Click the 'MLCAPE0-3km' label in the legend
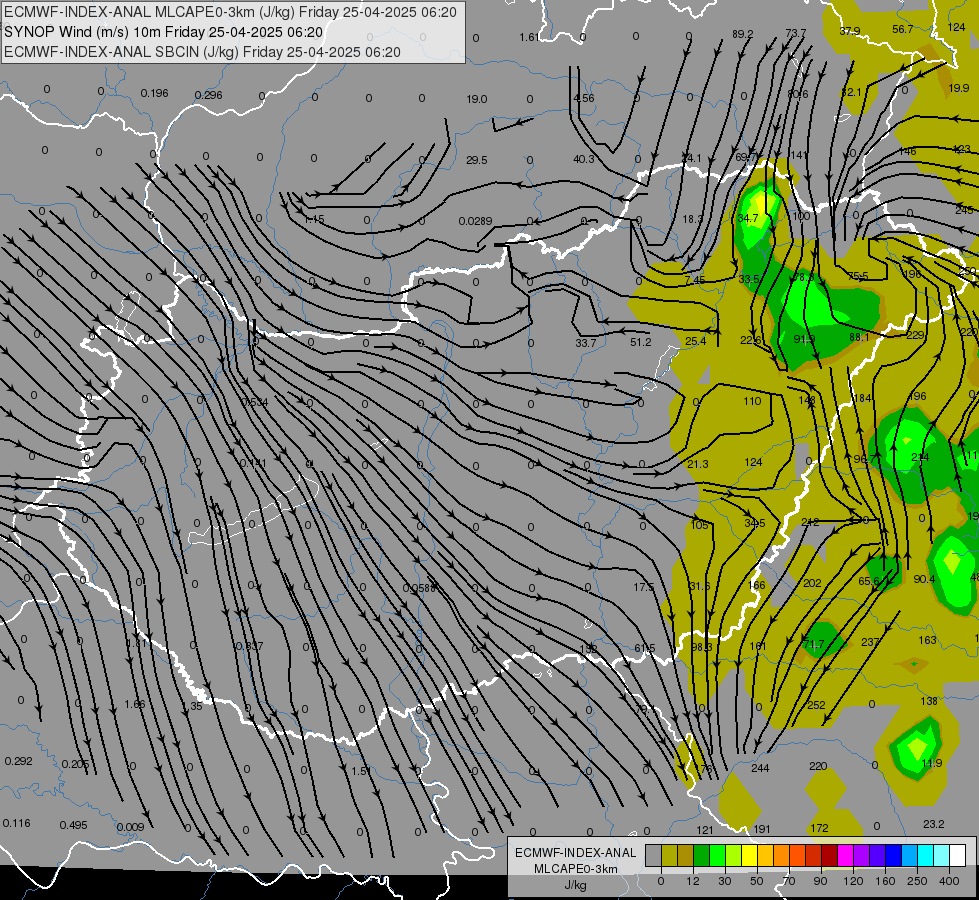Image resolution: width=979 pixels, height=900 pixels. [x=575, y=869]
